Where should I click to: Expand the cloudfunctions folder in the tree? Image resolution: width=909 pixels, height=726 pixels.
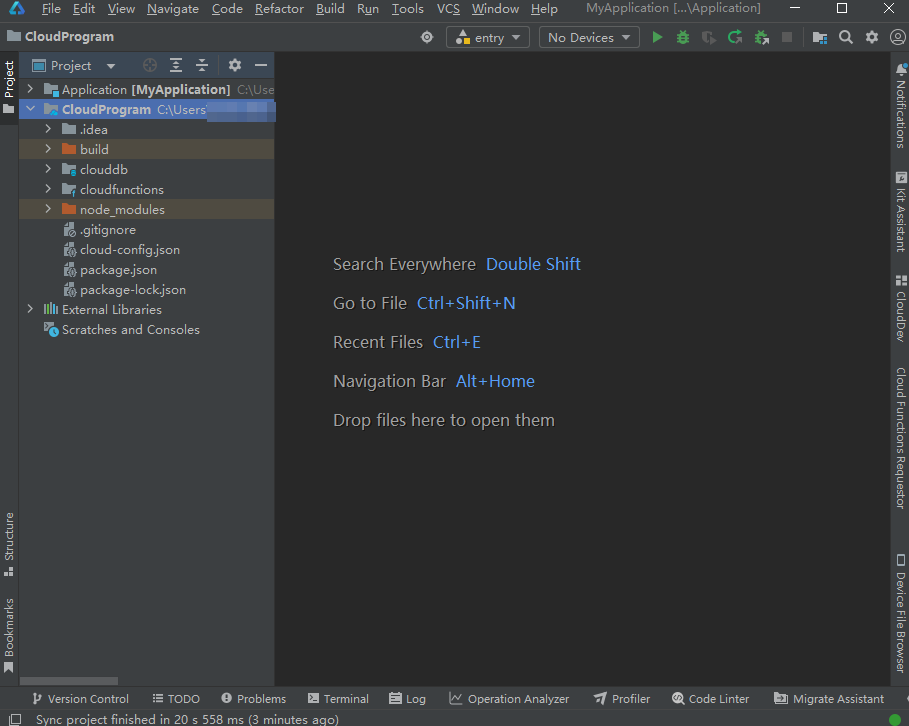[47, 189]
